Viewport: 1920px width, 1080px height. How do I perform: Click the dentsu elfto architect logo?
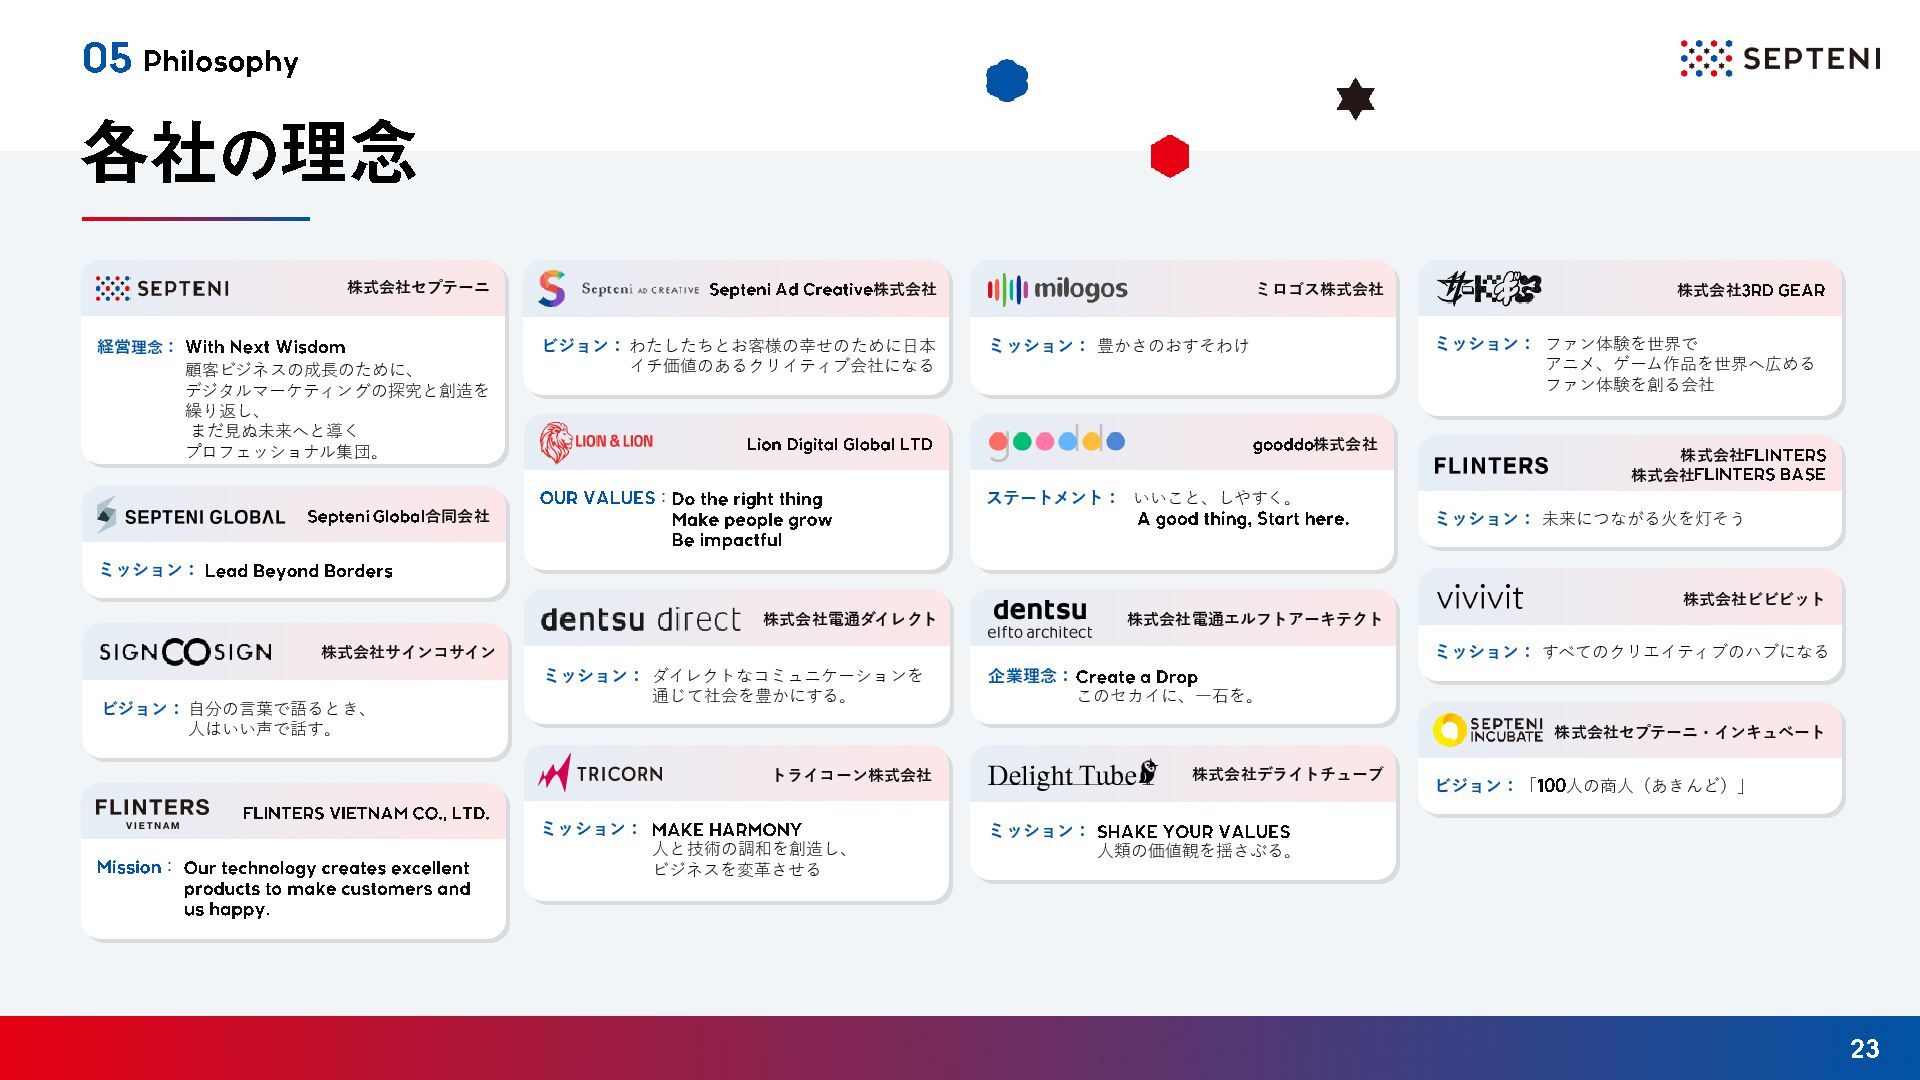point(1039,619)
